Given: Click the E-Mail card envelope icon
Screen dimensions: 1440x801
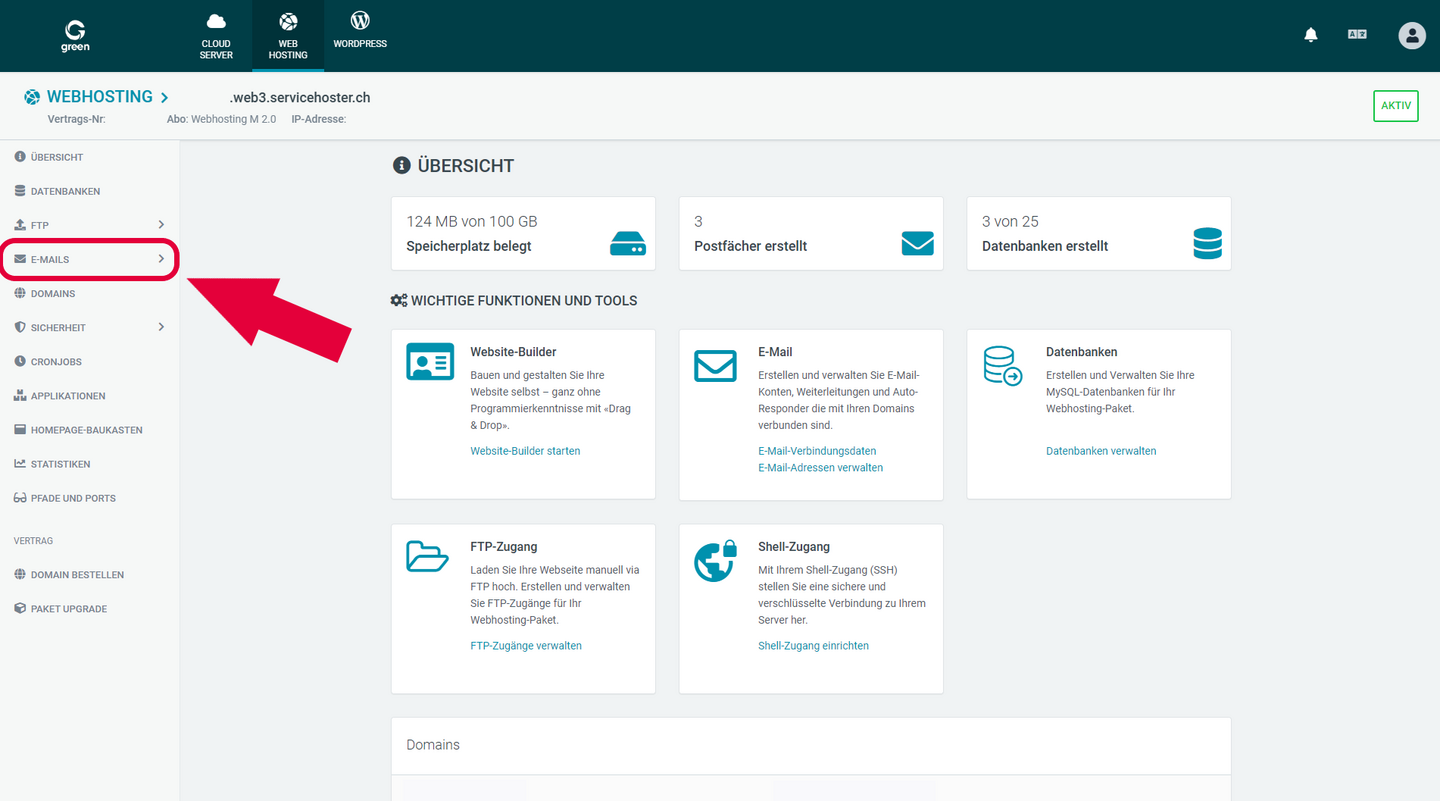Looking at the screenshot, I should point(715,365).
